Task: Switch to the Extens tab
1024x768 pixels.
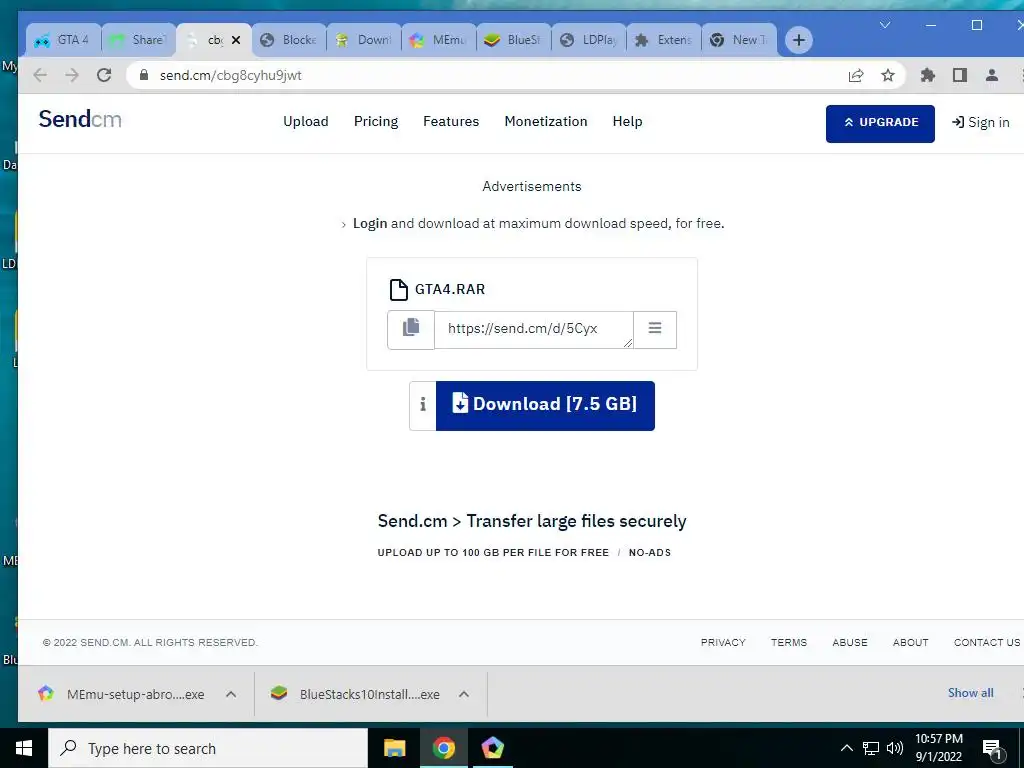Action: (x=664, y=40)
